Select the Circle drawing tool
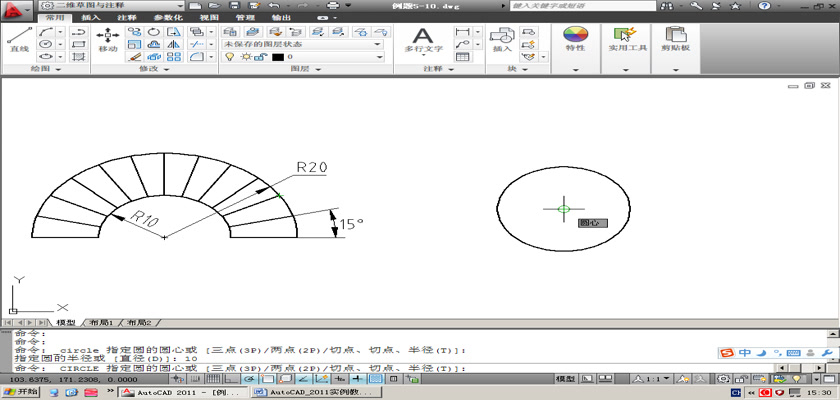840x400 pixels. (47, 44)
